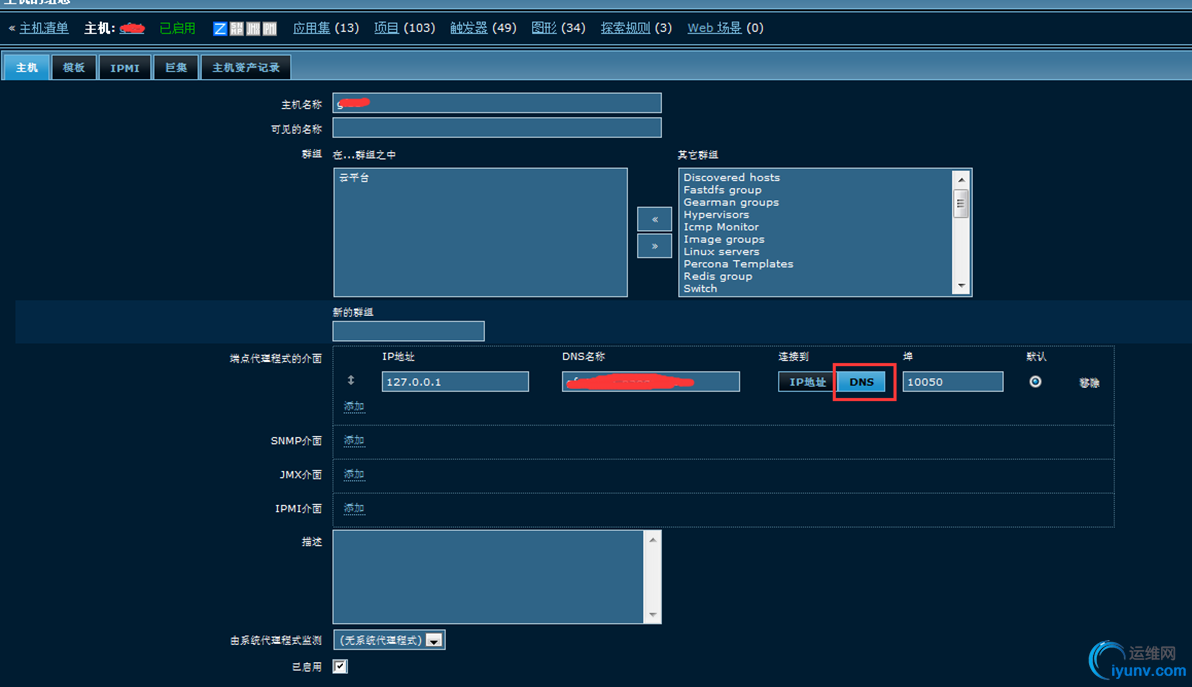Click the 新的群组 new group field

[408, 331]
